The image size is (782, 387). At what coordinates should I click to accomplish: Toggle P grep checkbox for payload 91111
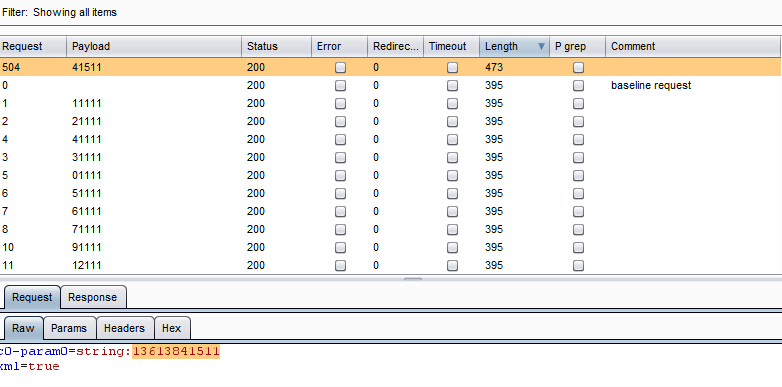click(x=579, y=247)
